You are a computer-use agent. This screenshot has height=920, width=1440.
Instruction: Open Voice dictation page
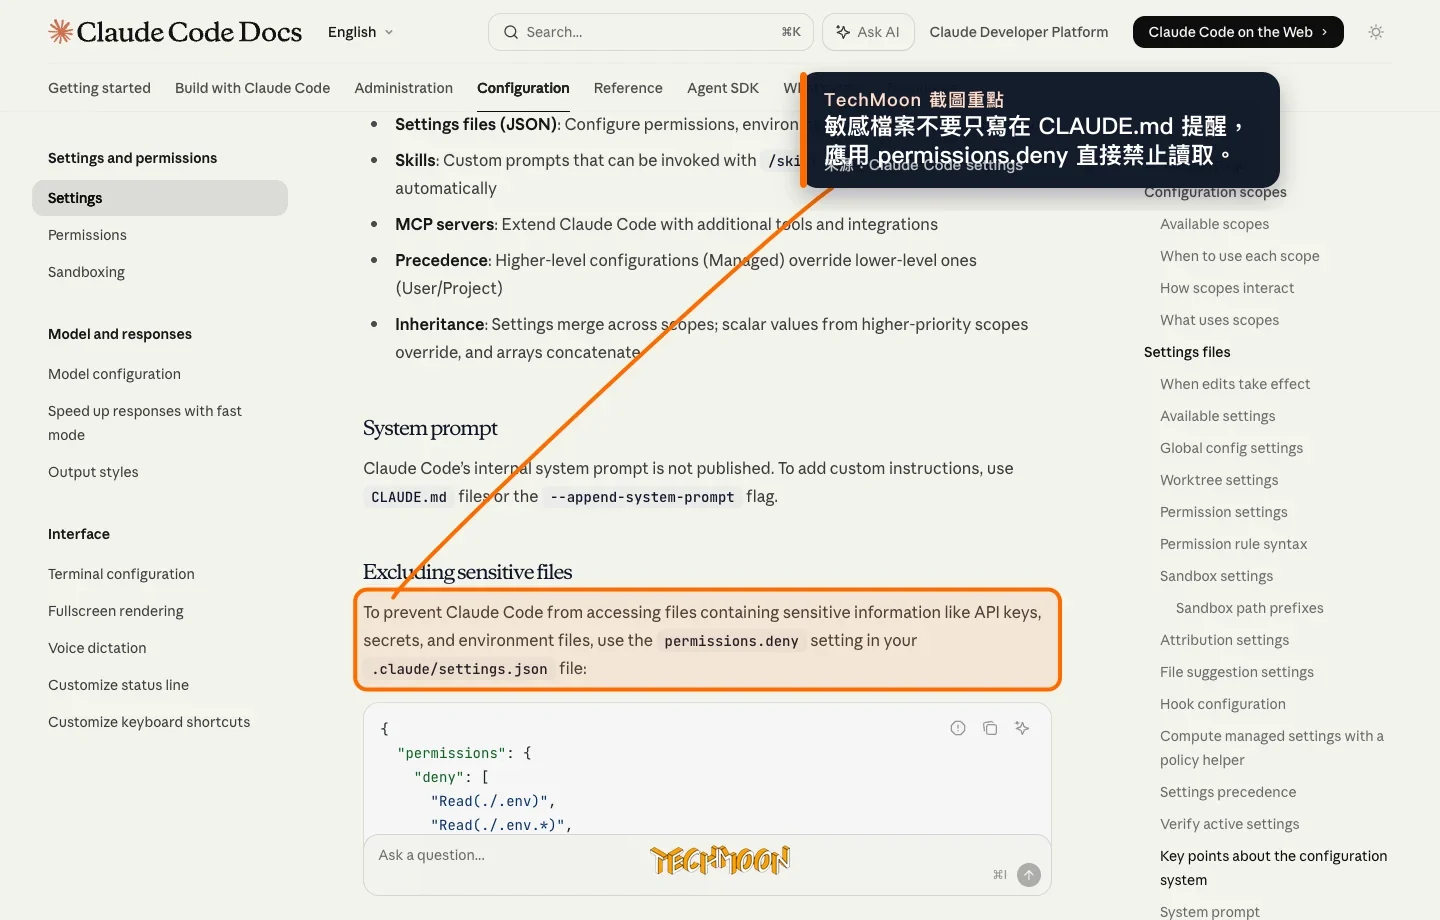pos(97,648)
